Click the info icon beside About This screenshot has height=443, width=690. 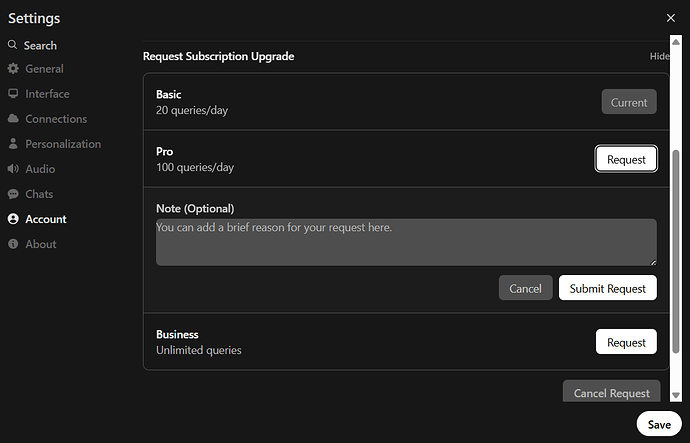[13, 244]
